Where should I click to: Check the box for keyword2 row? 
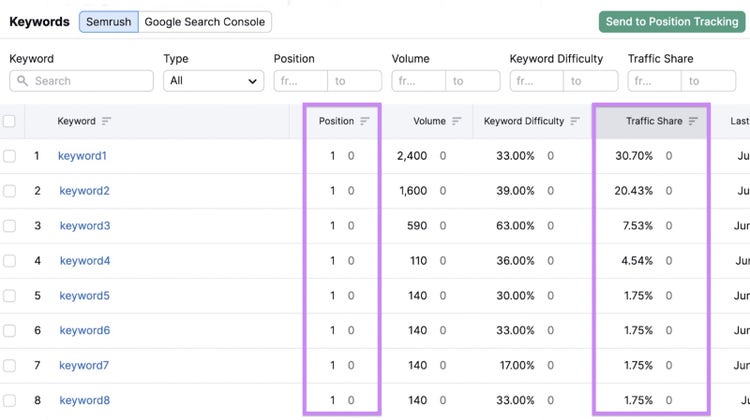pos(9,191)
